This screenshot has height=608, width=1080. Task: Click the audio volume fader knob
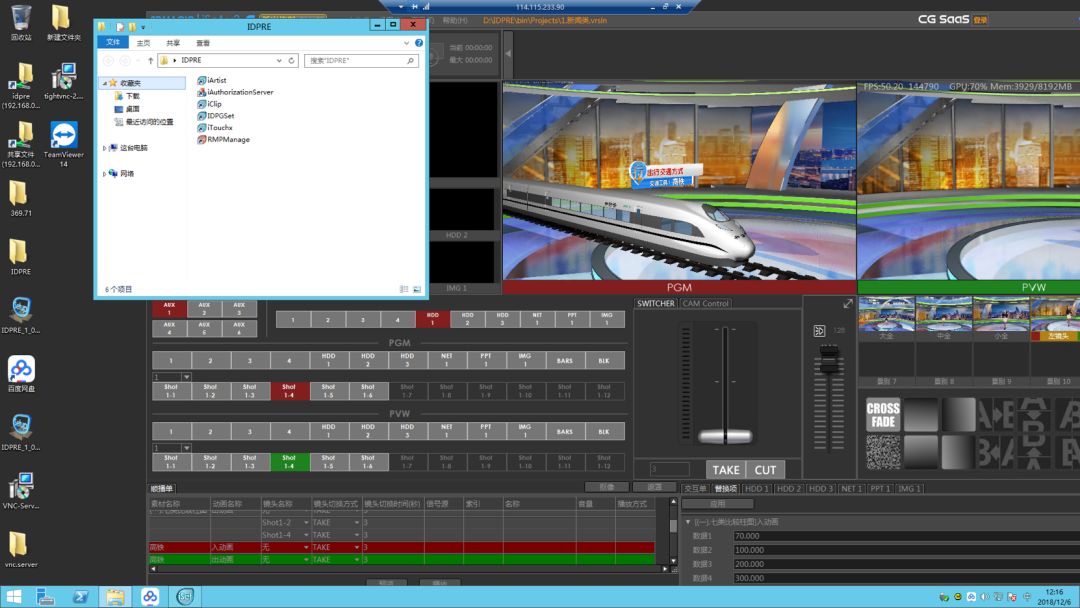[x=829, y=359]
